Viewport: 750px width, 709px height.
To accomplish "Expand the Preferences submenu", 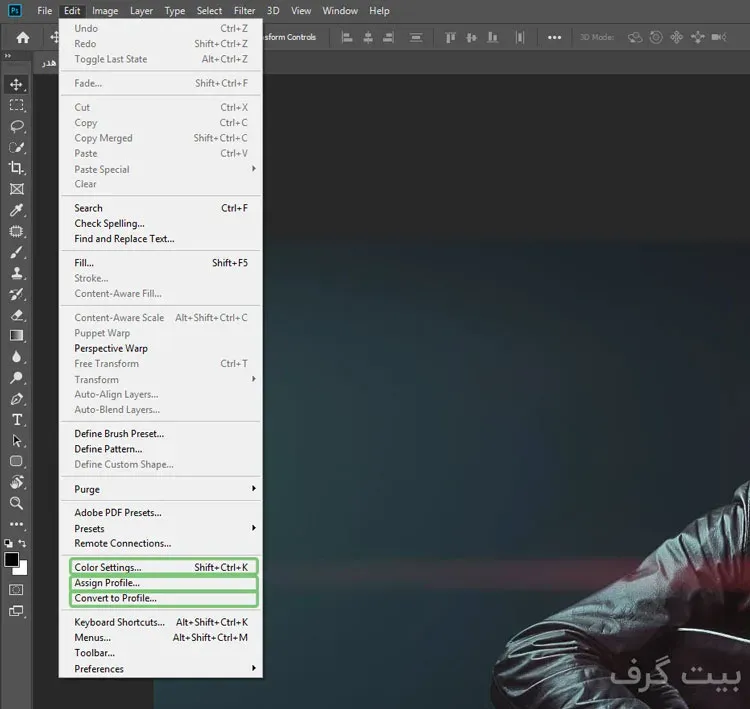I will coord(161,668).
